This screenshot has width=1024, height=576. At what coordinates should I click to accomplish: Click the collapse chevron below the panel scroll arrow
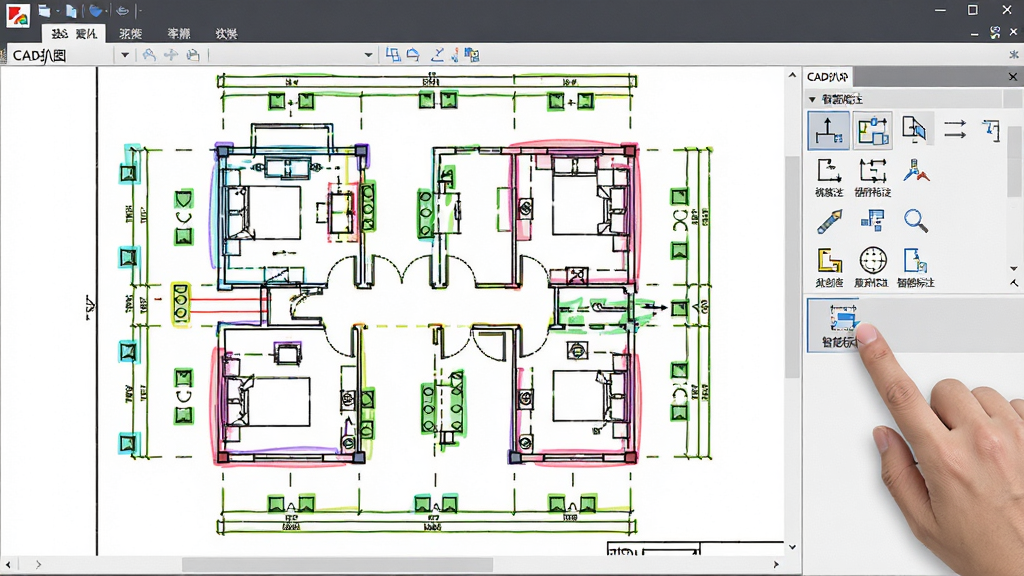click(1014, 283)
